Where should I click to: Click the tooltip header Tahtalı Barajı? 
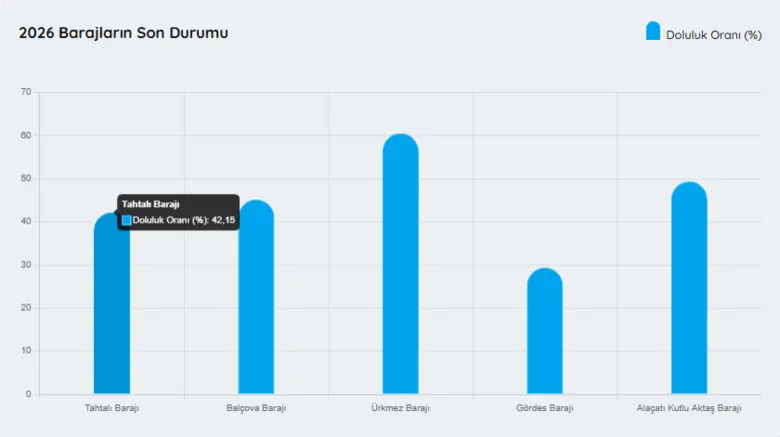click(x=150, y=204)
